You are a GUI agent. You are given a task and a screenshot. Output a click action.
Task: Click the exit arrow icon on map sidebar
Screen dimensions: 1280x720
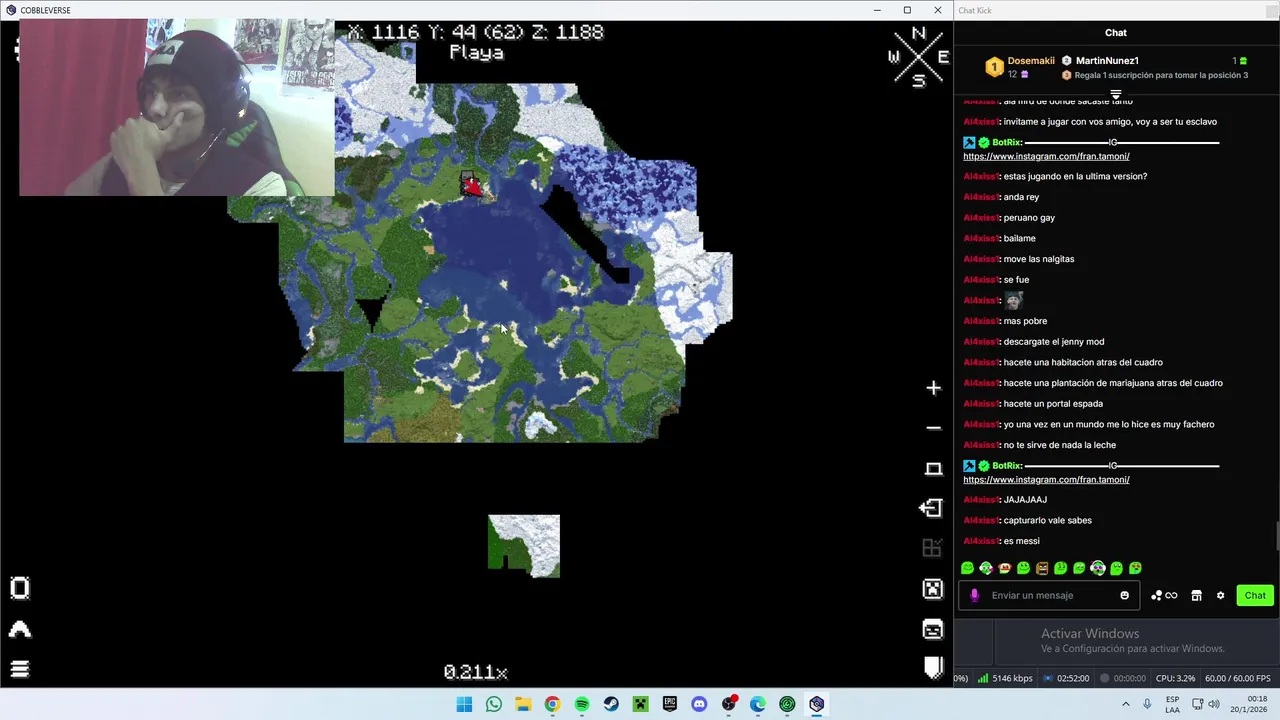coord(931,508)
